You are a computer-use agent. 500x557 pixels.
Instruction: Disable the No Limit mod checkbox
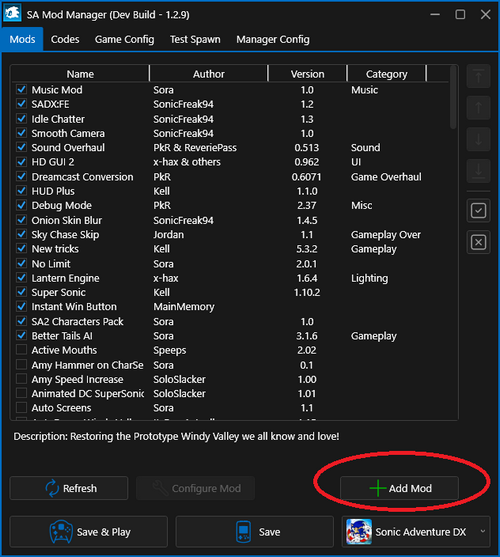21,264
